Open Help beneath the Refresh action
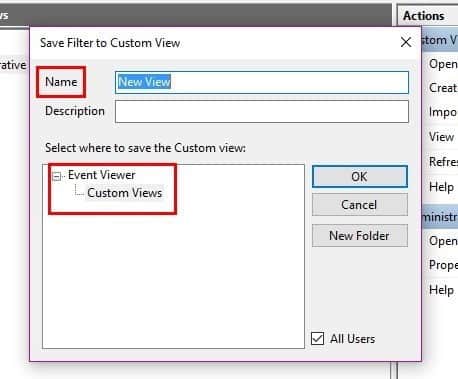 pos(441,187)
